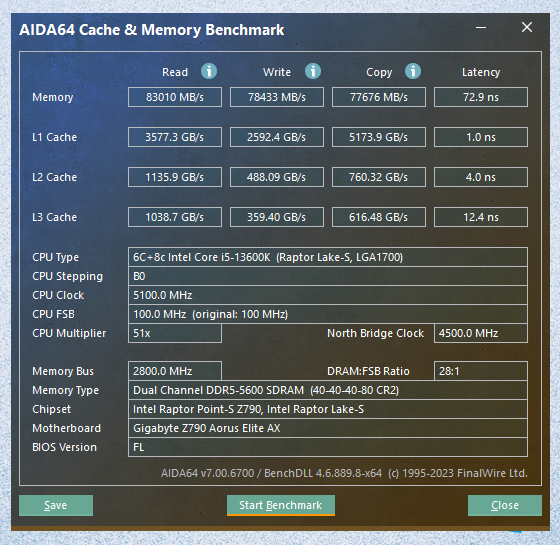
Task: Click the CPU Stepping field B0
Action: click(328, 276)
